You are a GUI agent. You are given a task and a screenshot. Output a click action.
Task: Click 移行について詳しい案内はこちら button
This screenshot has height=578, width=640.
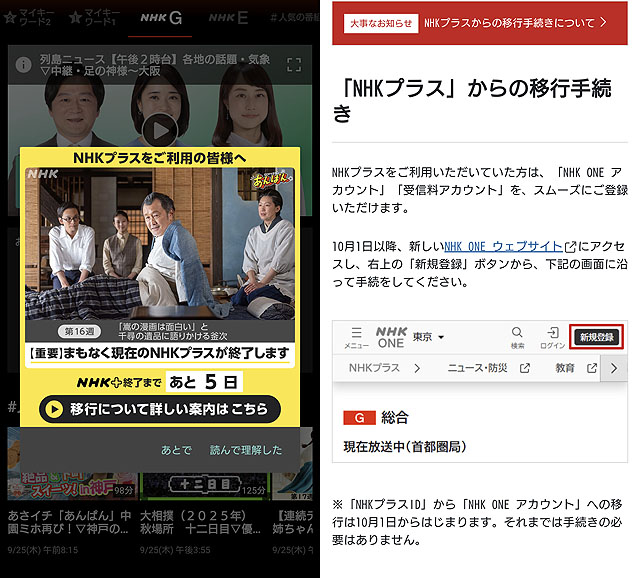coord(160,409)
